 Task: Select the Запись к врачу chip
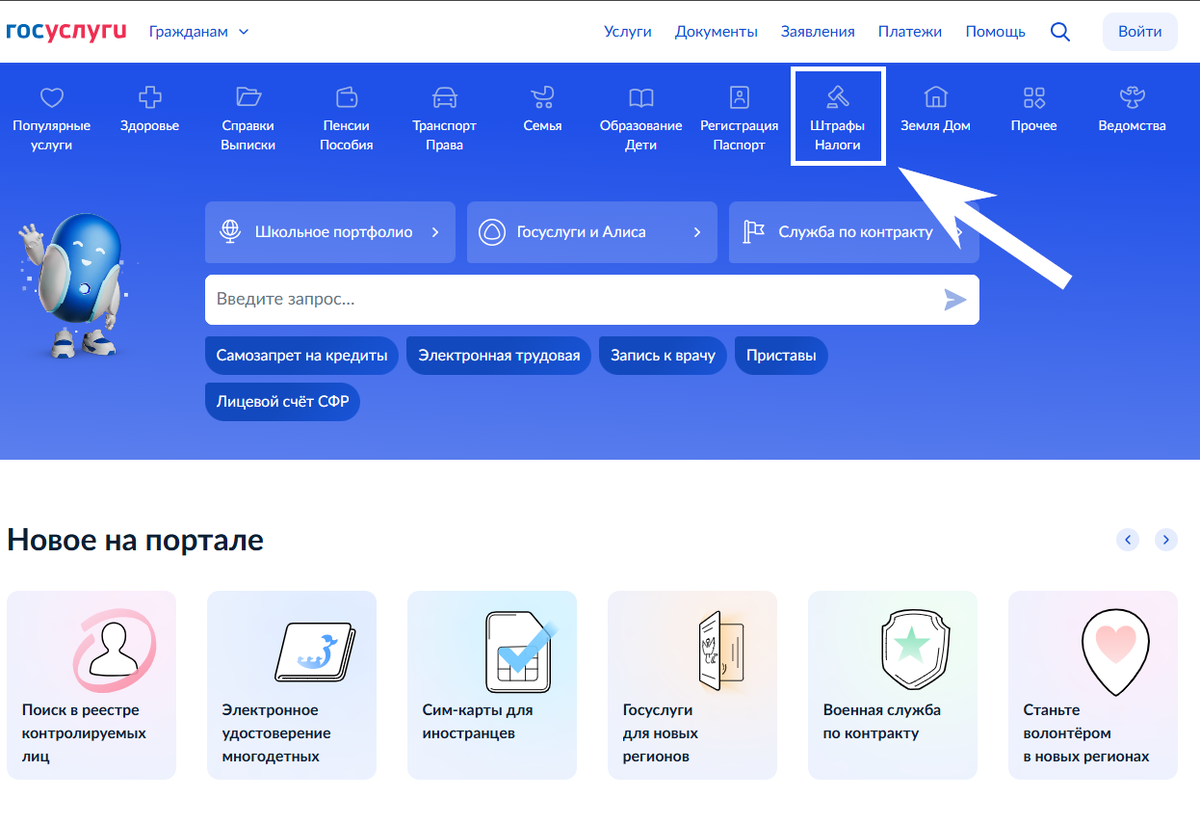(663, 356)
